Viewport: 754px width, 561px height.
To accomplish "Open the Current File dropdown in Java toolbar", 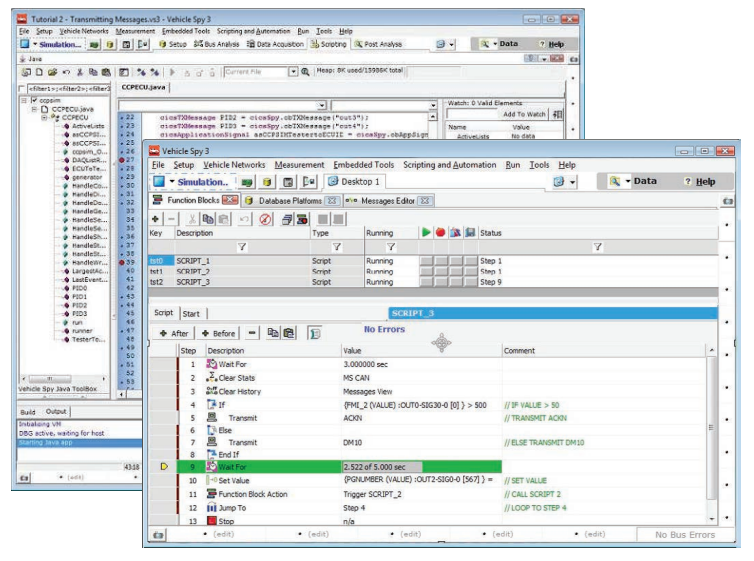I will click(x=293, y=72).
